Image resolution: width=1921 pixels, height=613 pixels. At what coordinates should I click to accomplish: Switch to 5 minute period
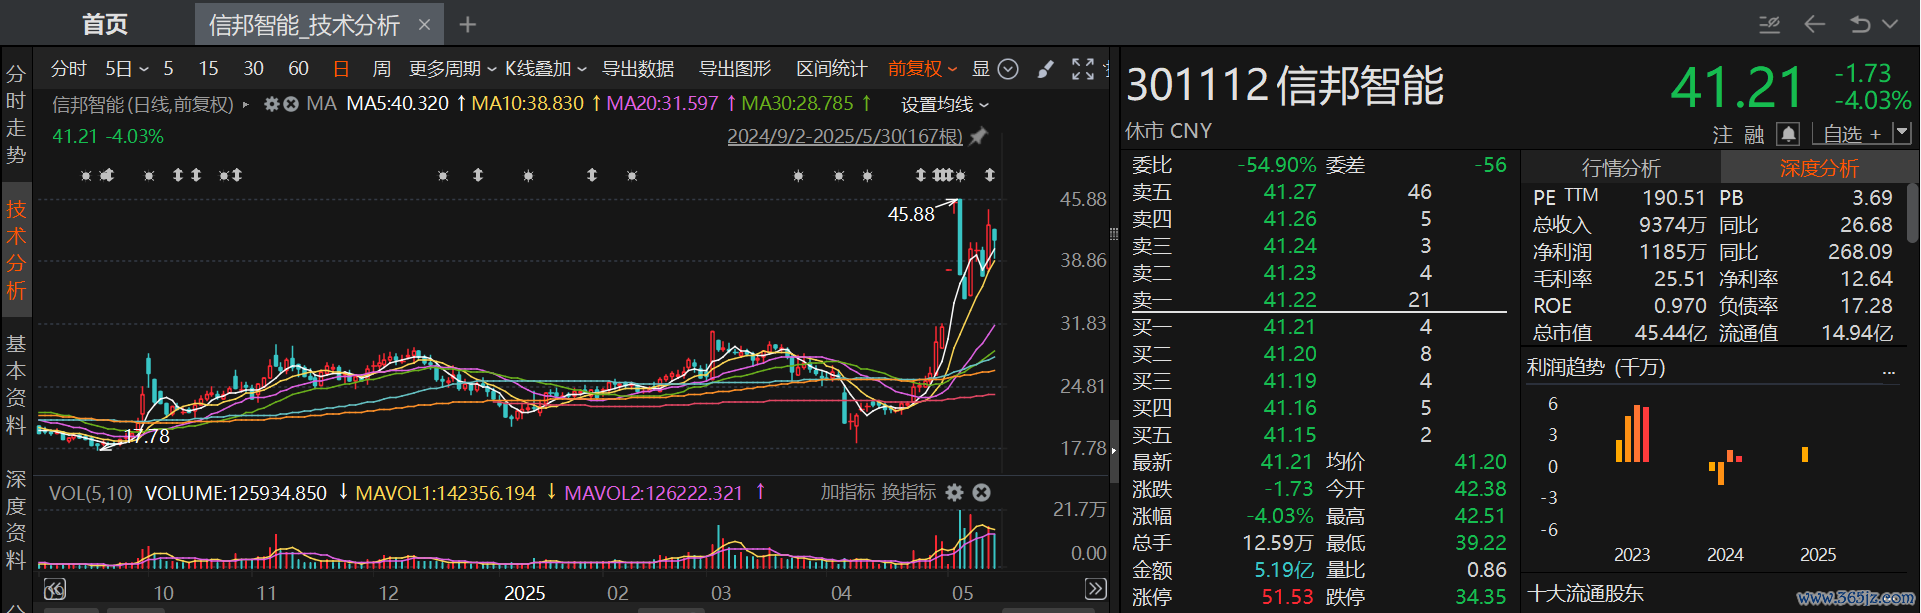(x=168, y=69)
